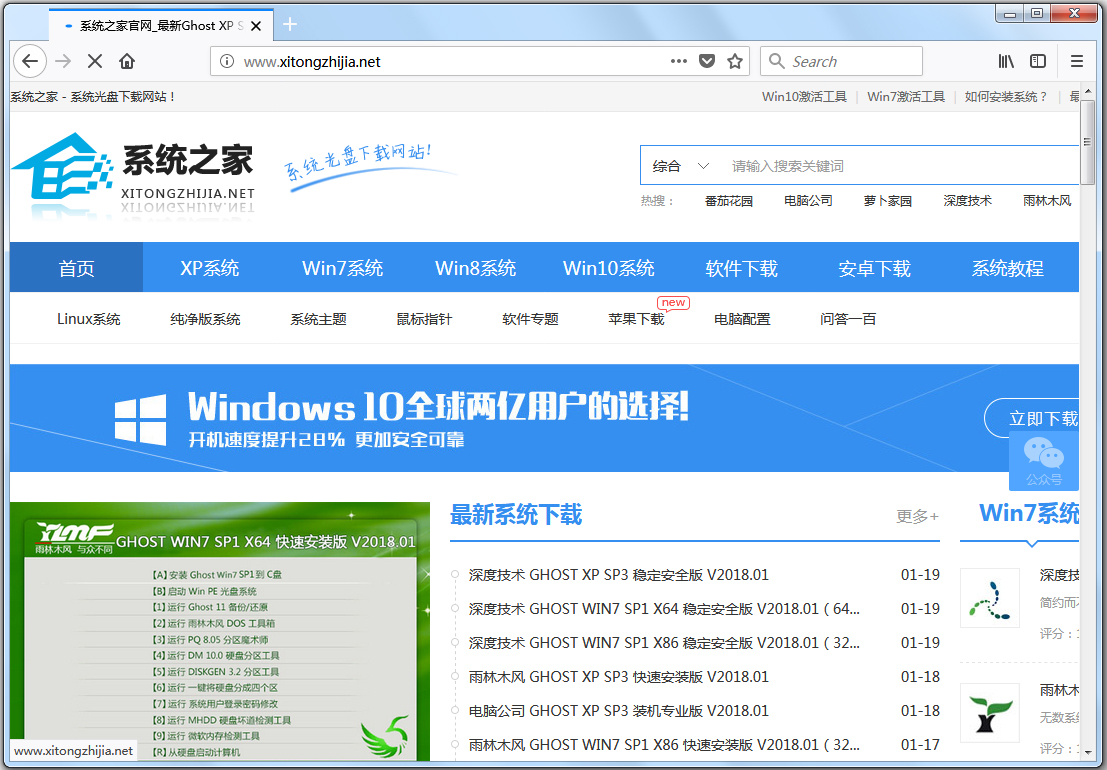Click 更多+ beside 最新系统下载
This screenshot has width=1107, height=770.
pyautogui.click(x=917, y=517)
